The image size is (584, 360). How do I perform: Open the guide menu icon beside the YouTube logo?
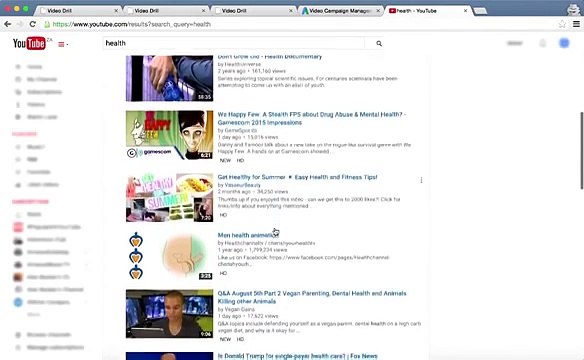click(62, 44)
